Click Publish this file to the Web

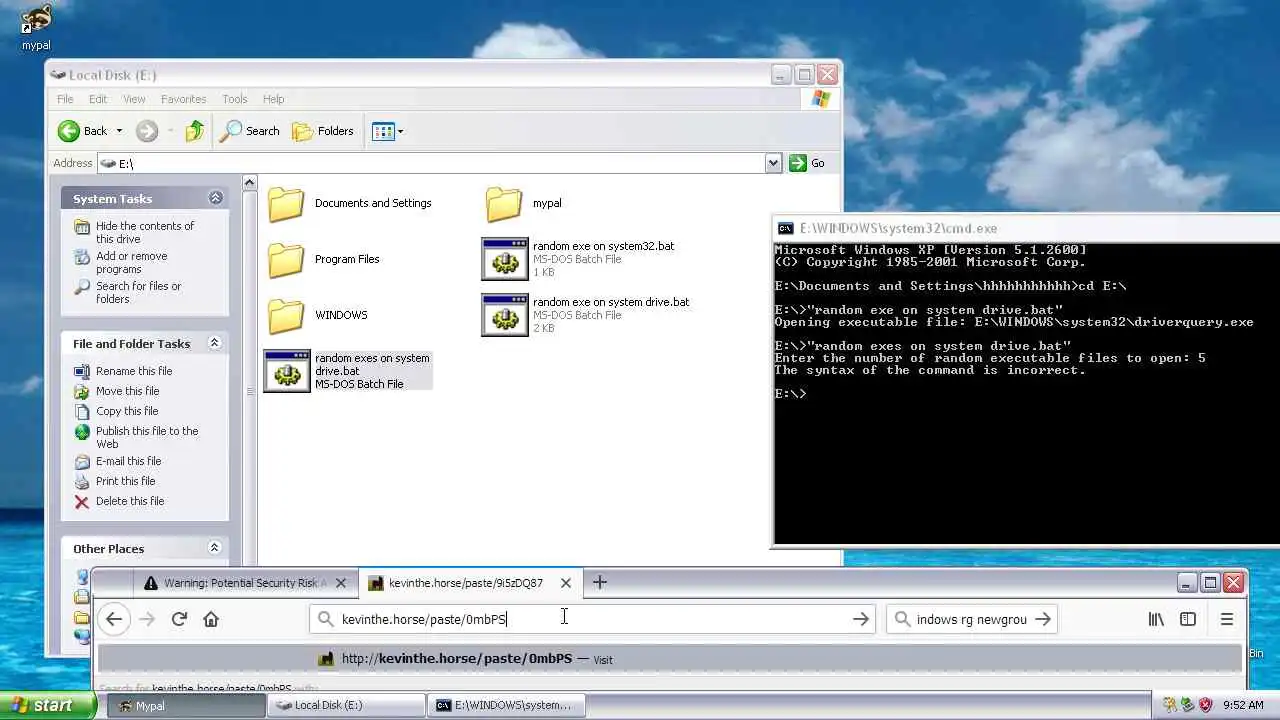pos(147,437)
